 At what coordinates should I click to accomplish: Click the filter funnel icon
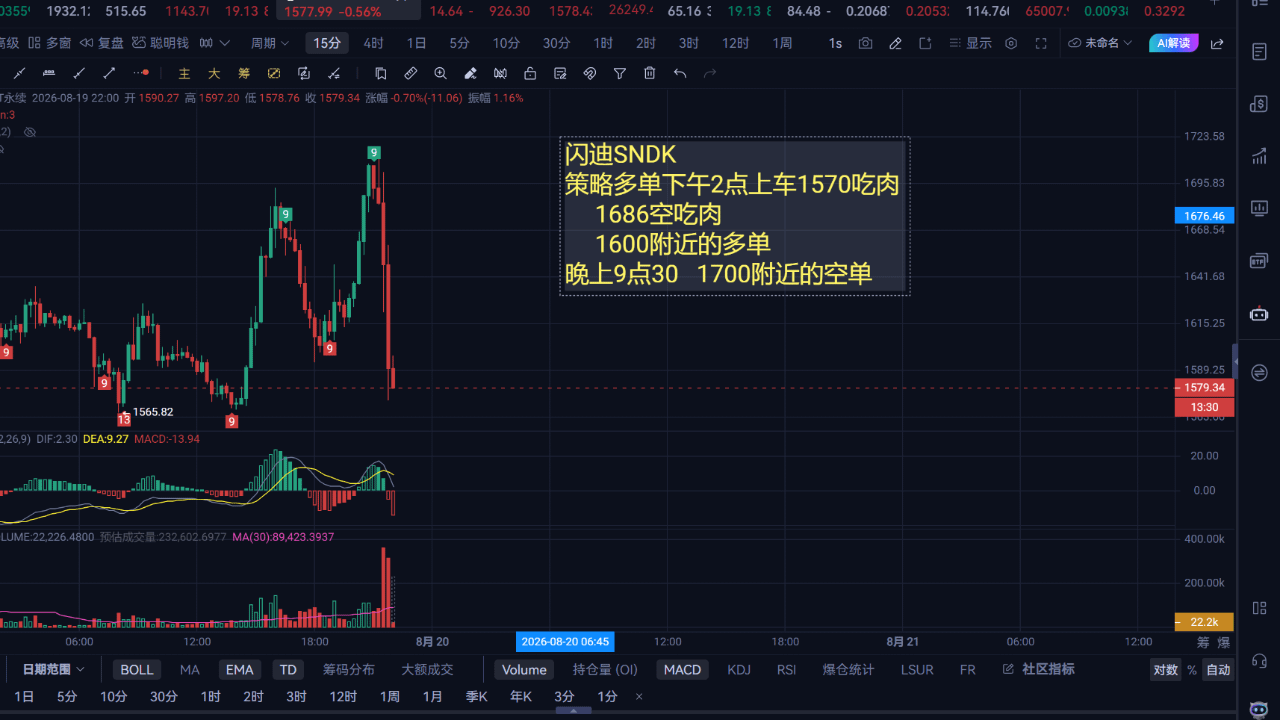(x=620, y=73)
